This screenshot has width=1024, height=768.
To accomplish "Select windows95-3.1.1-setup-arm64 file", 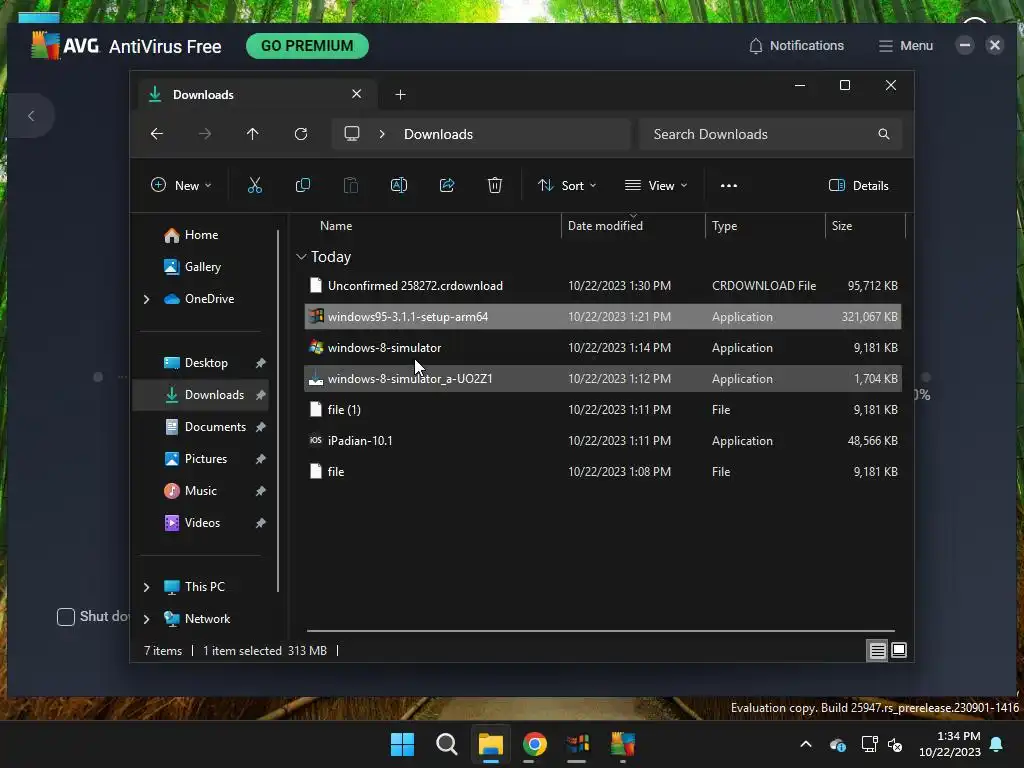I will point(603,317).
